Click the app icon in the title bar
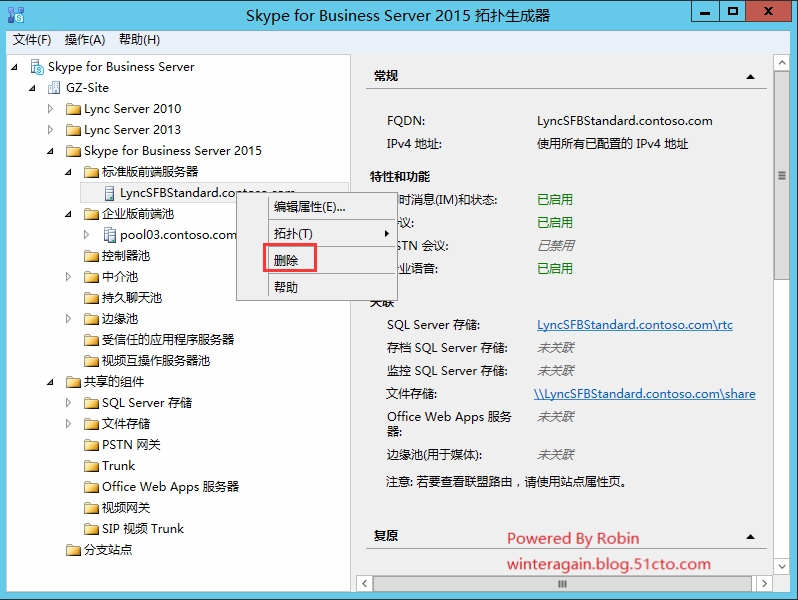The height and width of the screenshot is (600, 798). (x=16, y=15)
